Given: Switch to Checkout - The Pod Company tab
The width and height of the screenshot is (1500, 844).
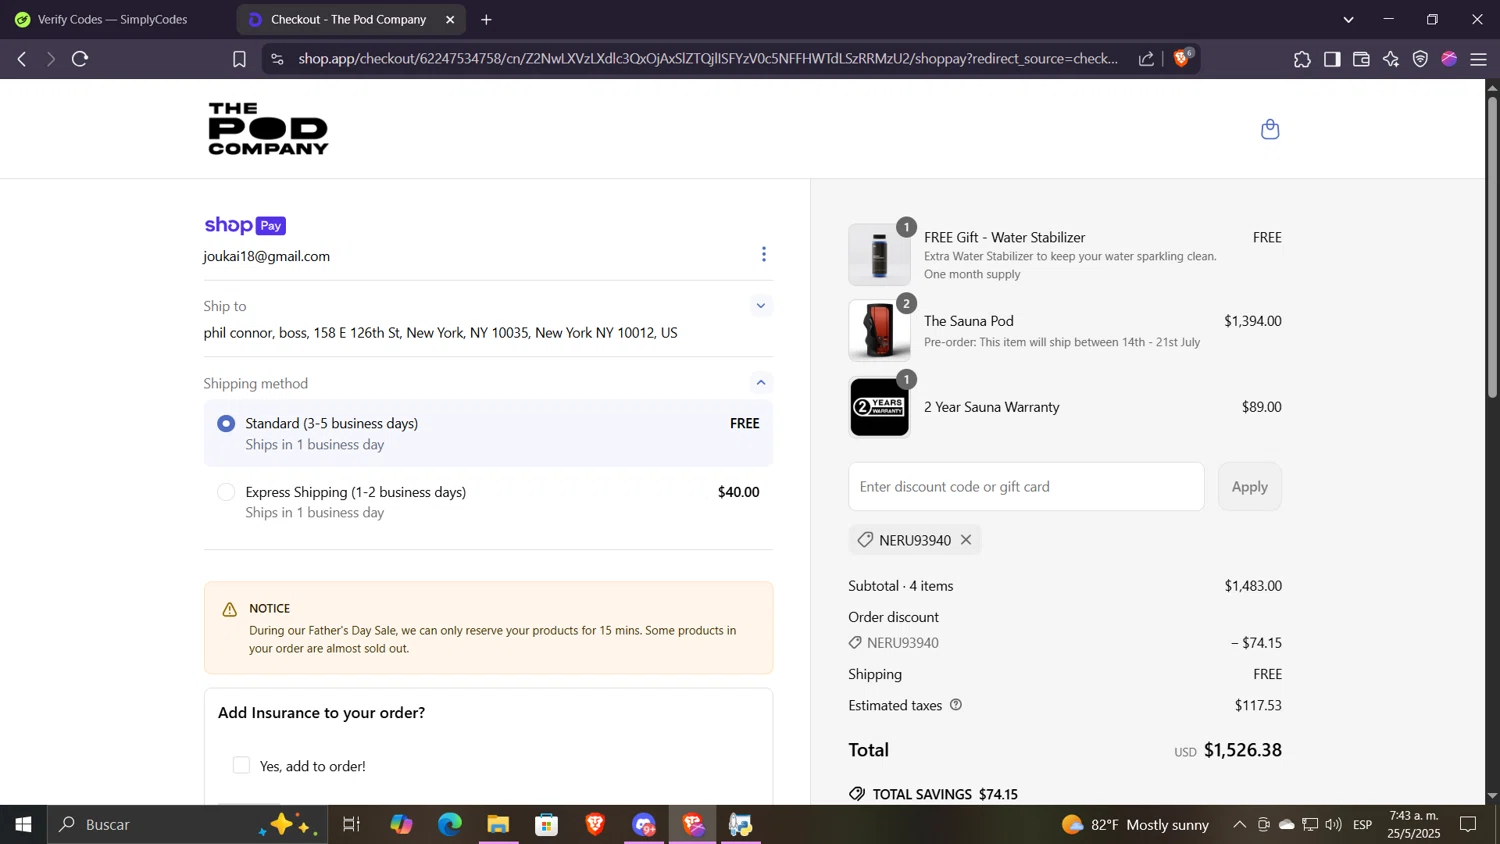Looking at the screenshot, I should [348, 19].
